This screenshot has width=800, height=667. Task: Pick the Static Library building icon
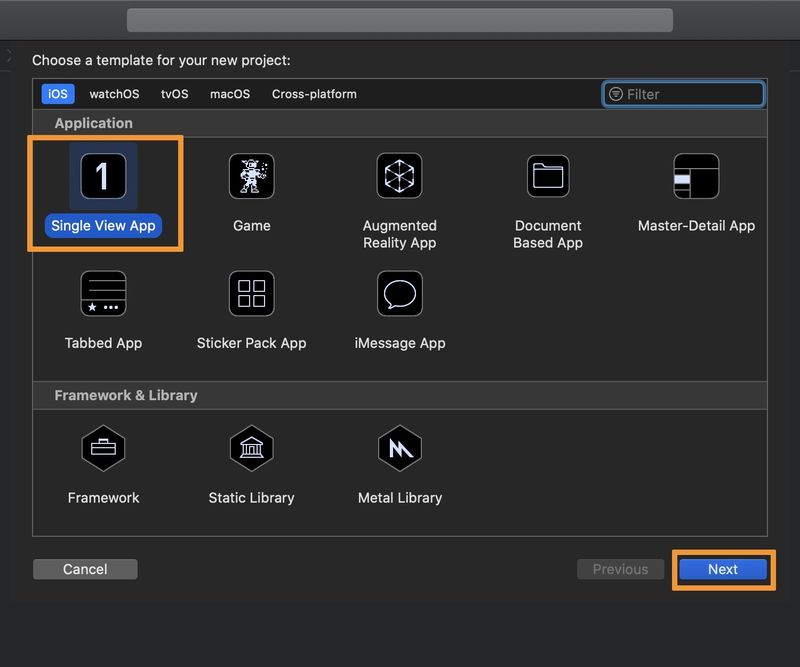(252, 448)
